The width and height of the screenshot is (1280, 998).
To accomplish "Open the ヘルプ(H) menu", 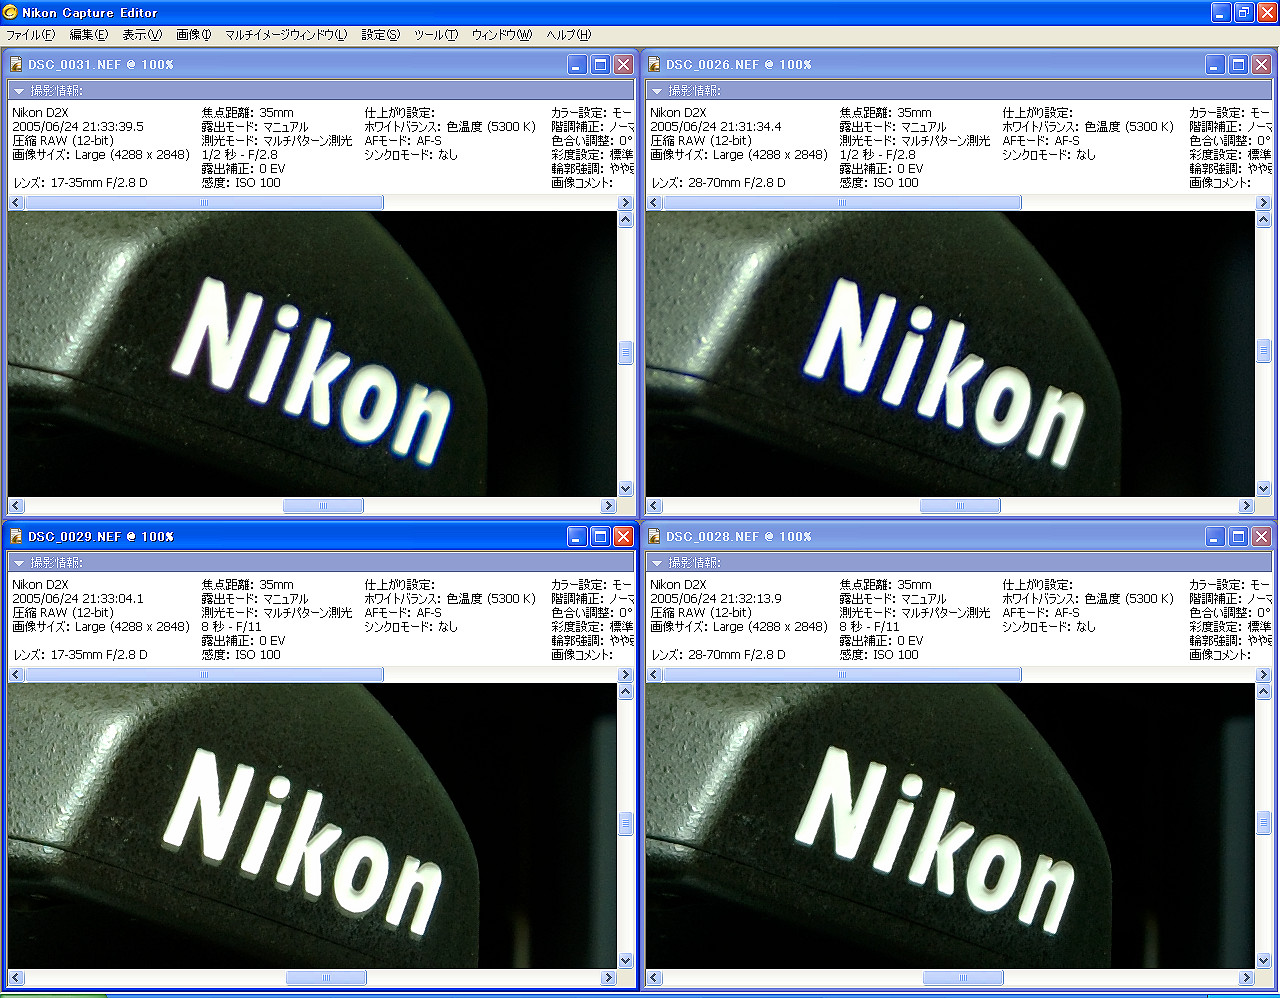I will (x=568, y=35).
